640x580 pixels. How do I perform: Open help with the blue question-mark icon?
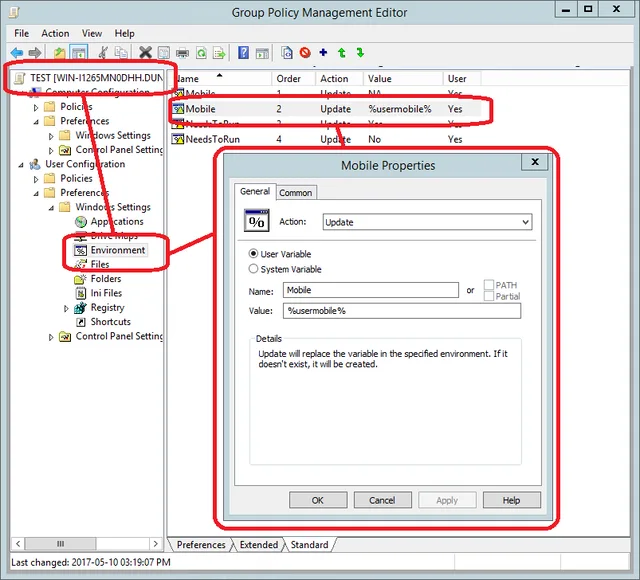(243, 53)
